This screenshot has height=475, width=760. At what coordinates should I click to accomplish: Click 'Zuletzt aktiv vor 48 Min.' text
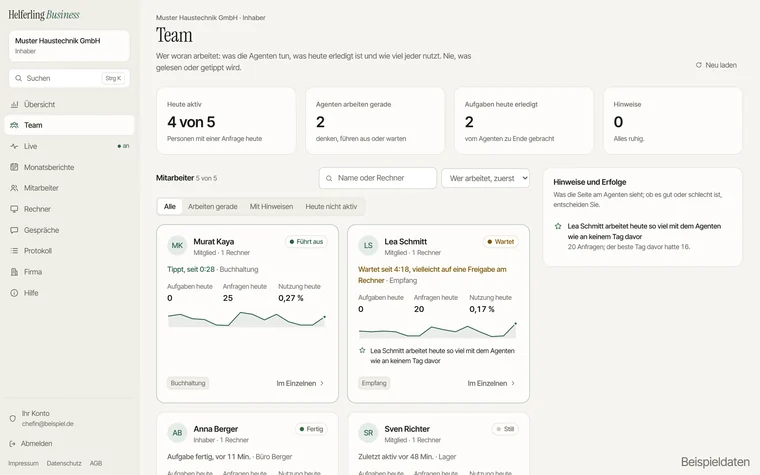(x=396, y=457)
